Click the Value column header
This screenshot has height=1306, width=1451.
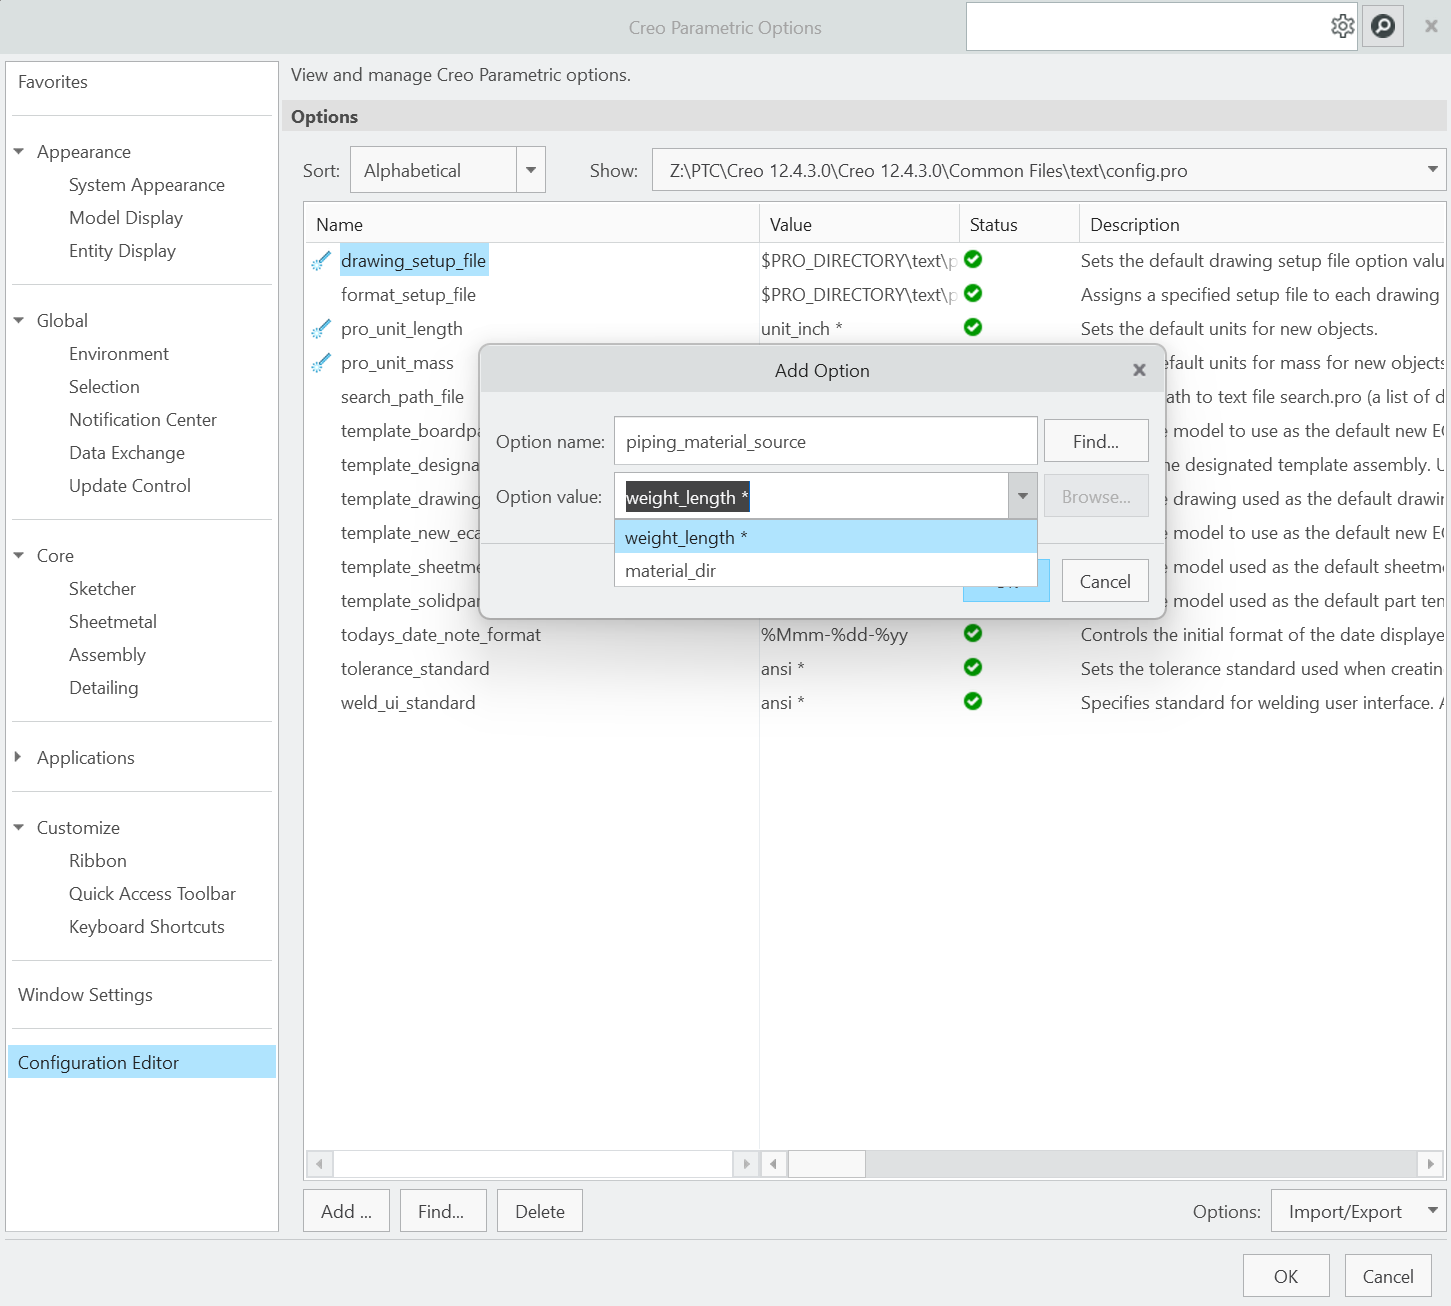point(860,225)
